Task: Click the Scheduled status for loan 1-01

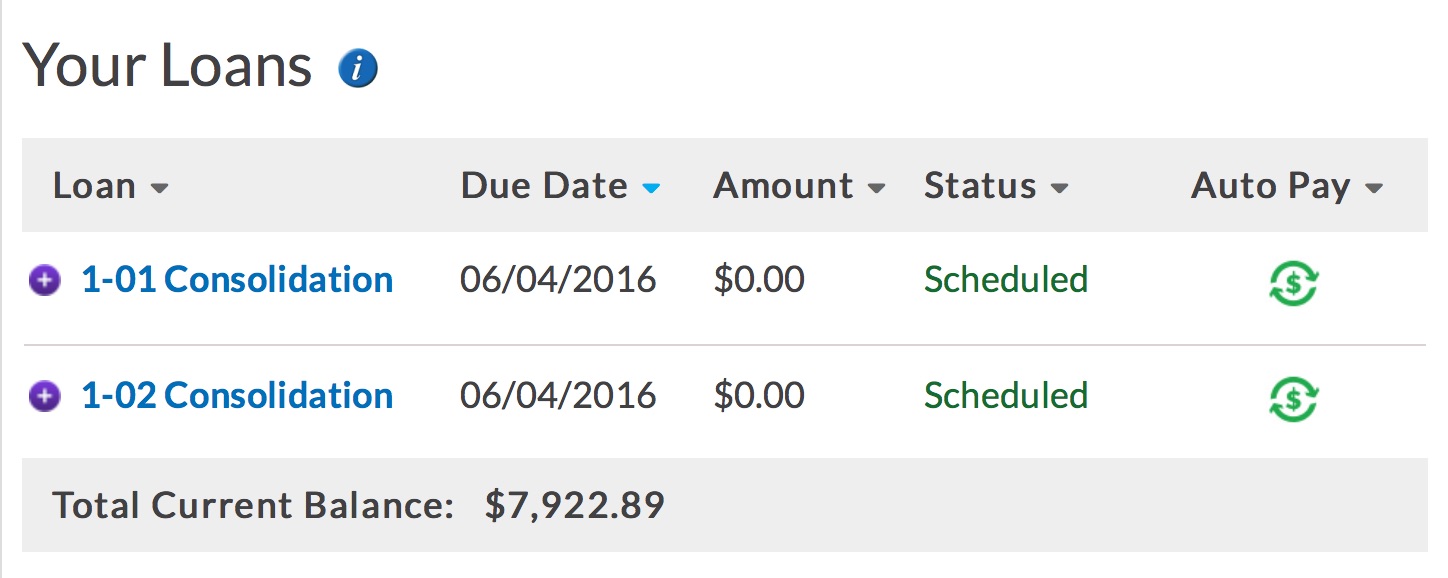Action: point(1004,281)
